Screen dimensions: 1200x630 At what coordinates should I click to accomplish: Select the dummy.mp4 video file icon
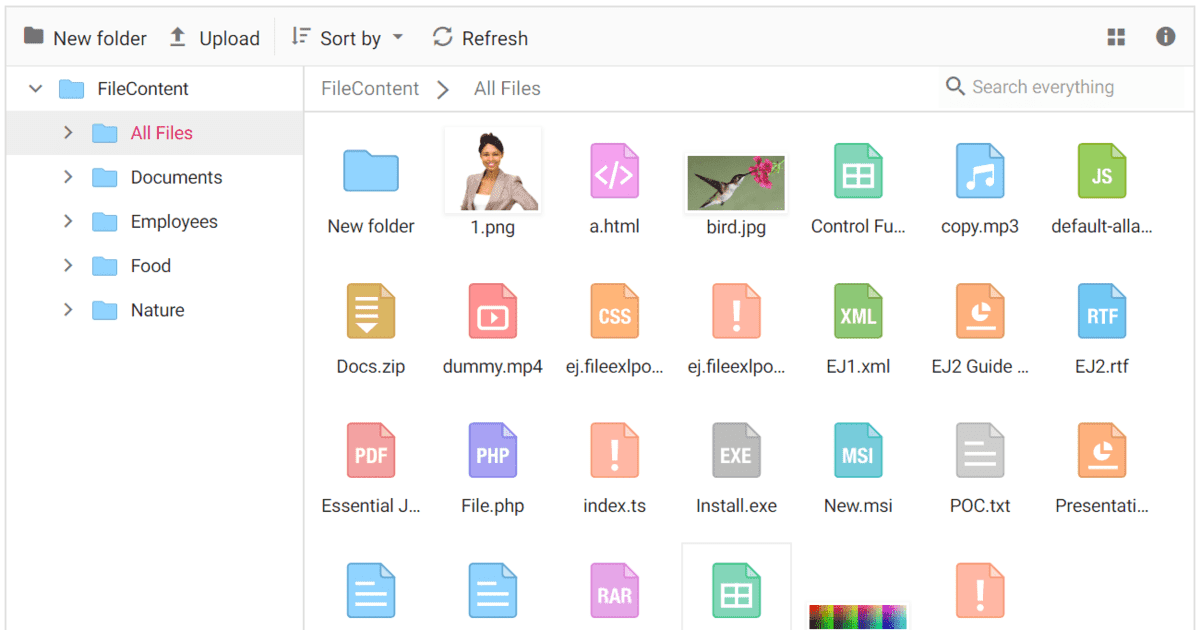492,311
